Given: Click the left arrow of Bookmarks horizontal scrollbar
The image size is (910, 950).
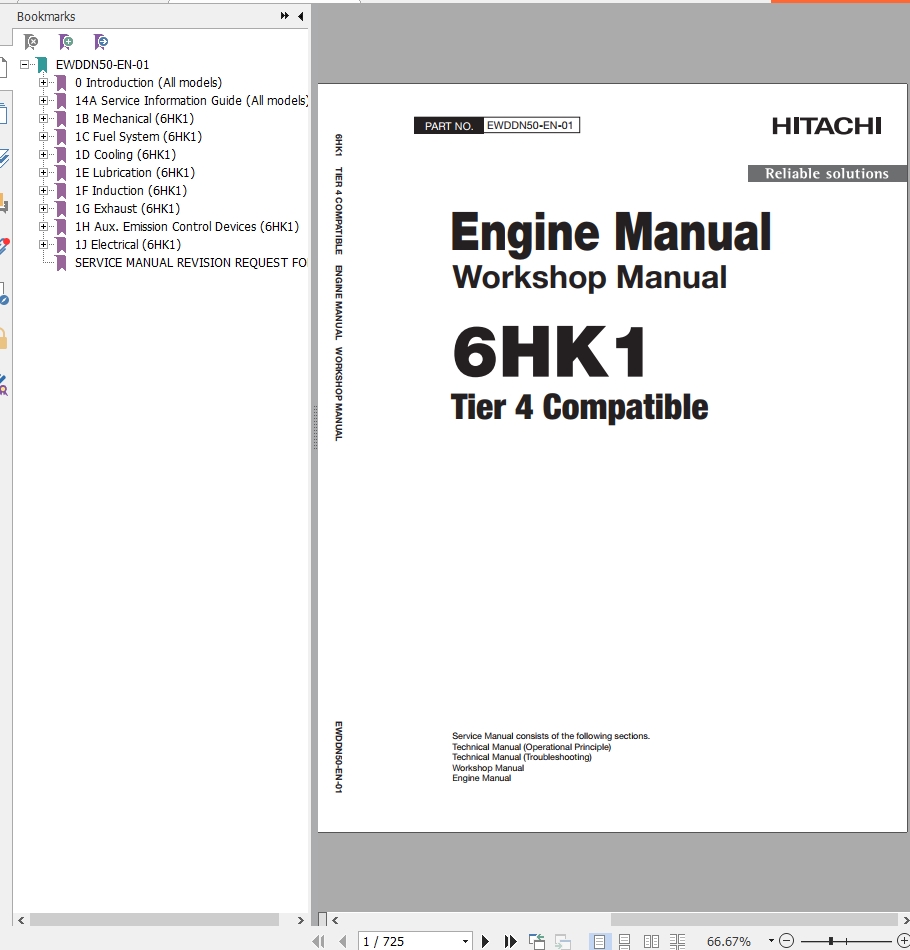Looking at the screenshot, I should click(21, 920).
